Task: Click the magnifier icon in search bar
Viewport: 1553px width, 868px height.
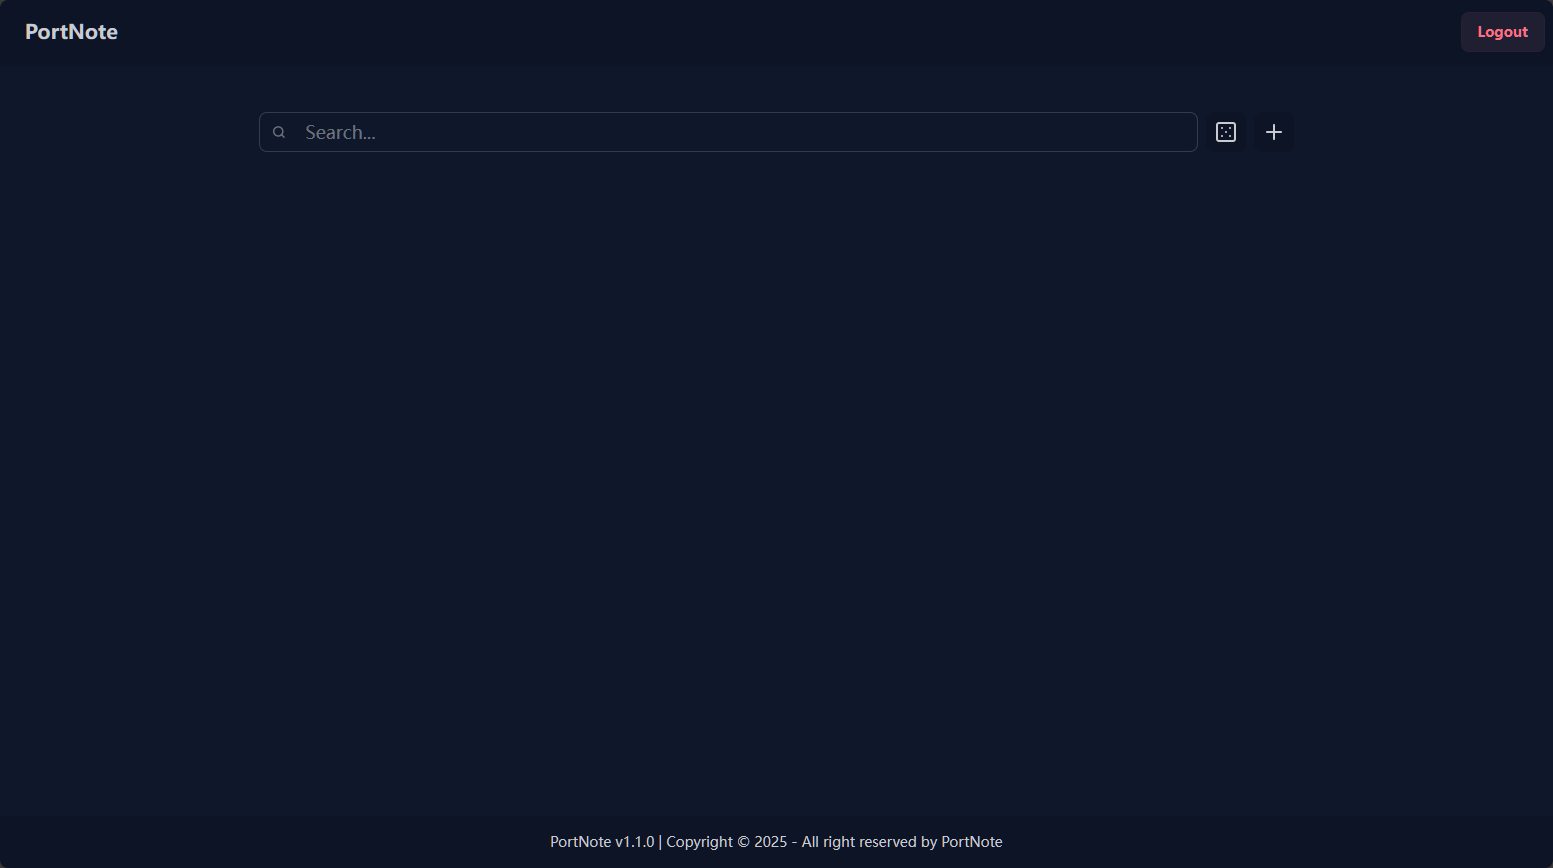Action: coord(279,132)
